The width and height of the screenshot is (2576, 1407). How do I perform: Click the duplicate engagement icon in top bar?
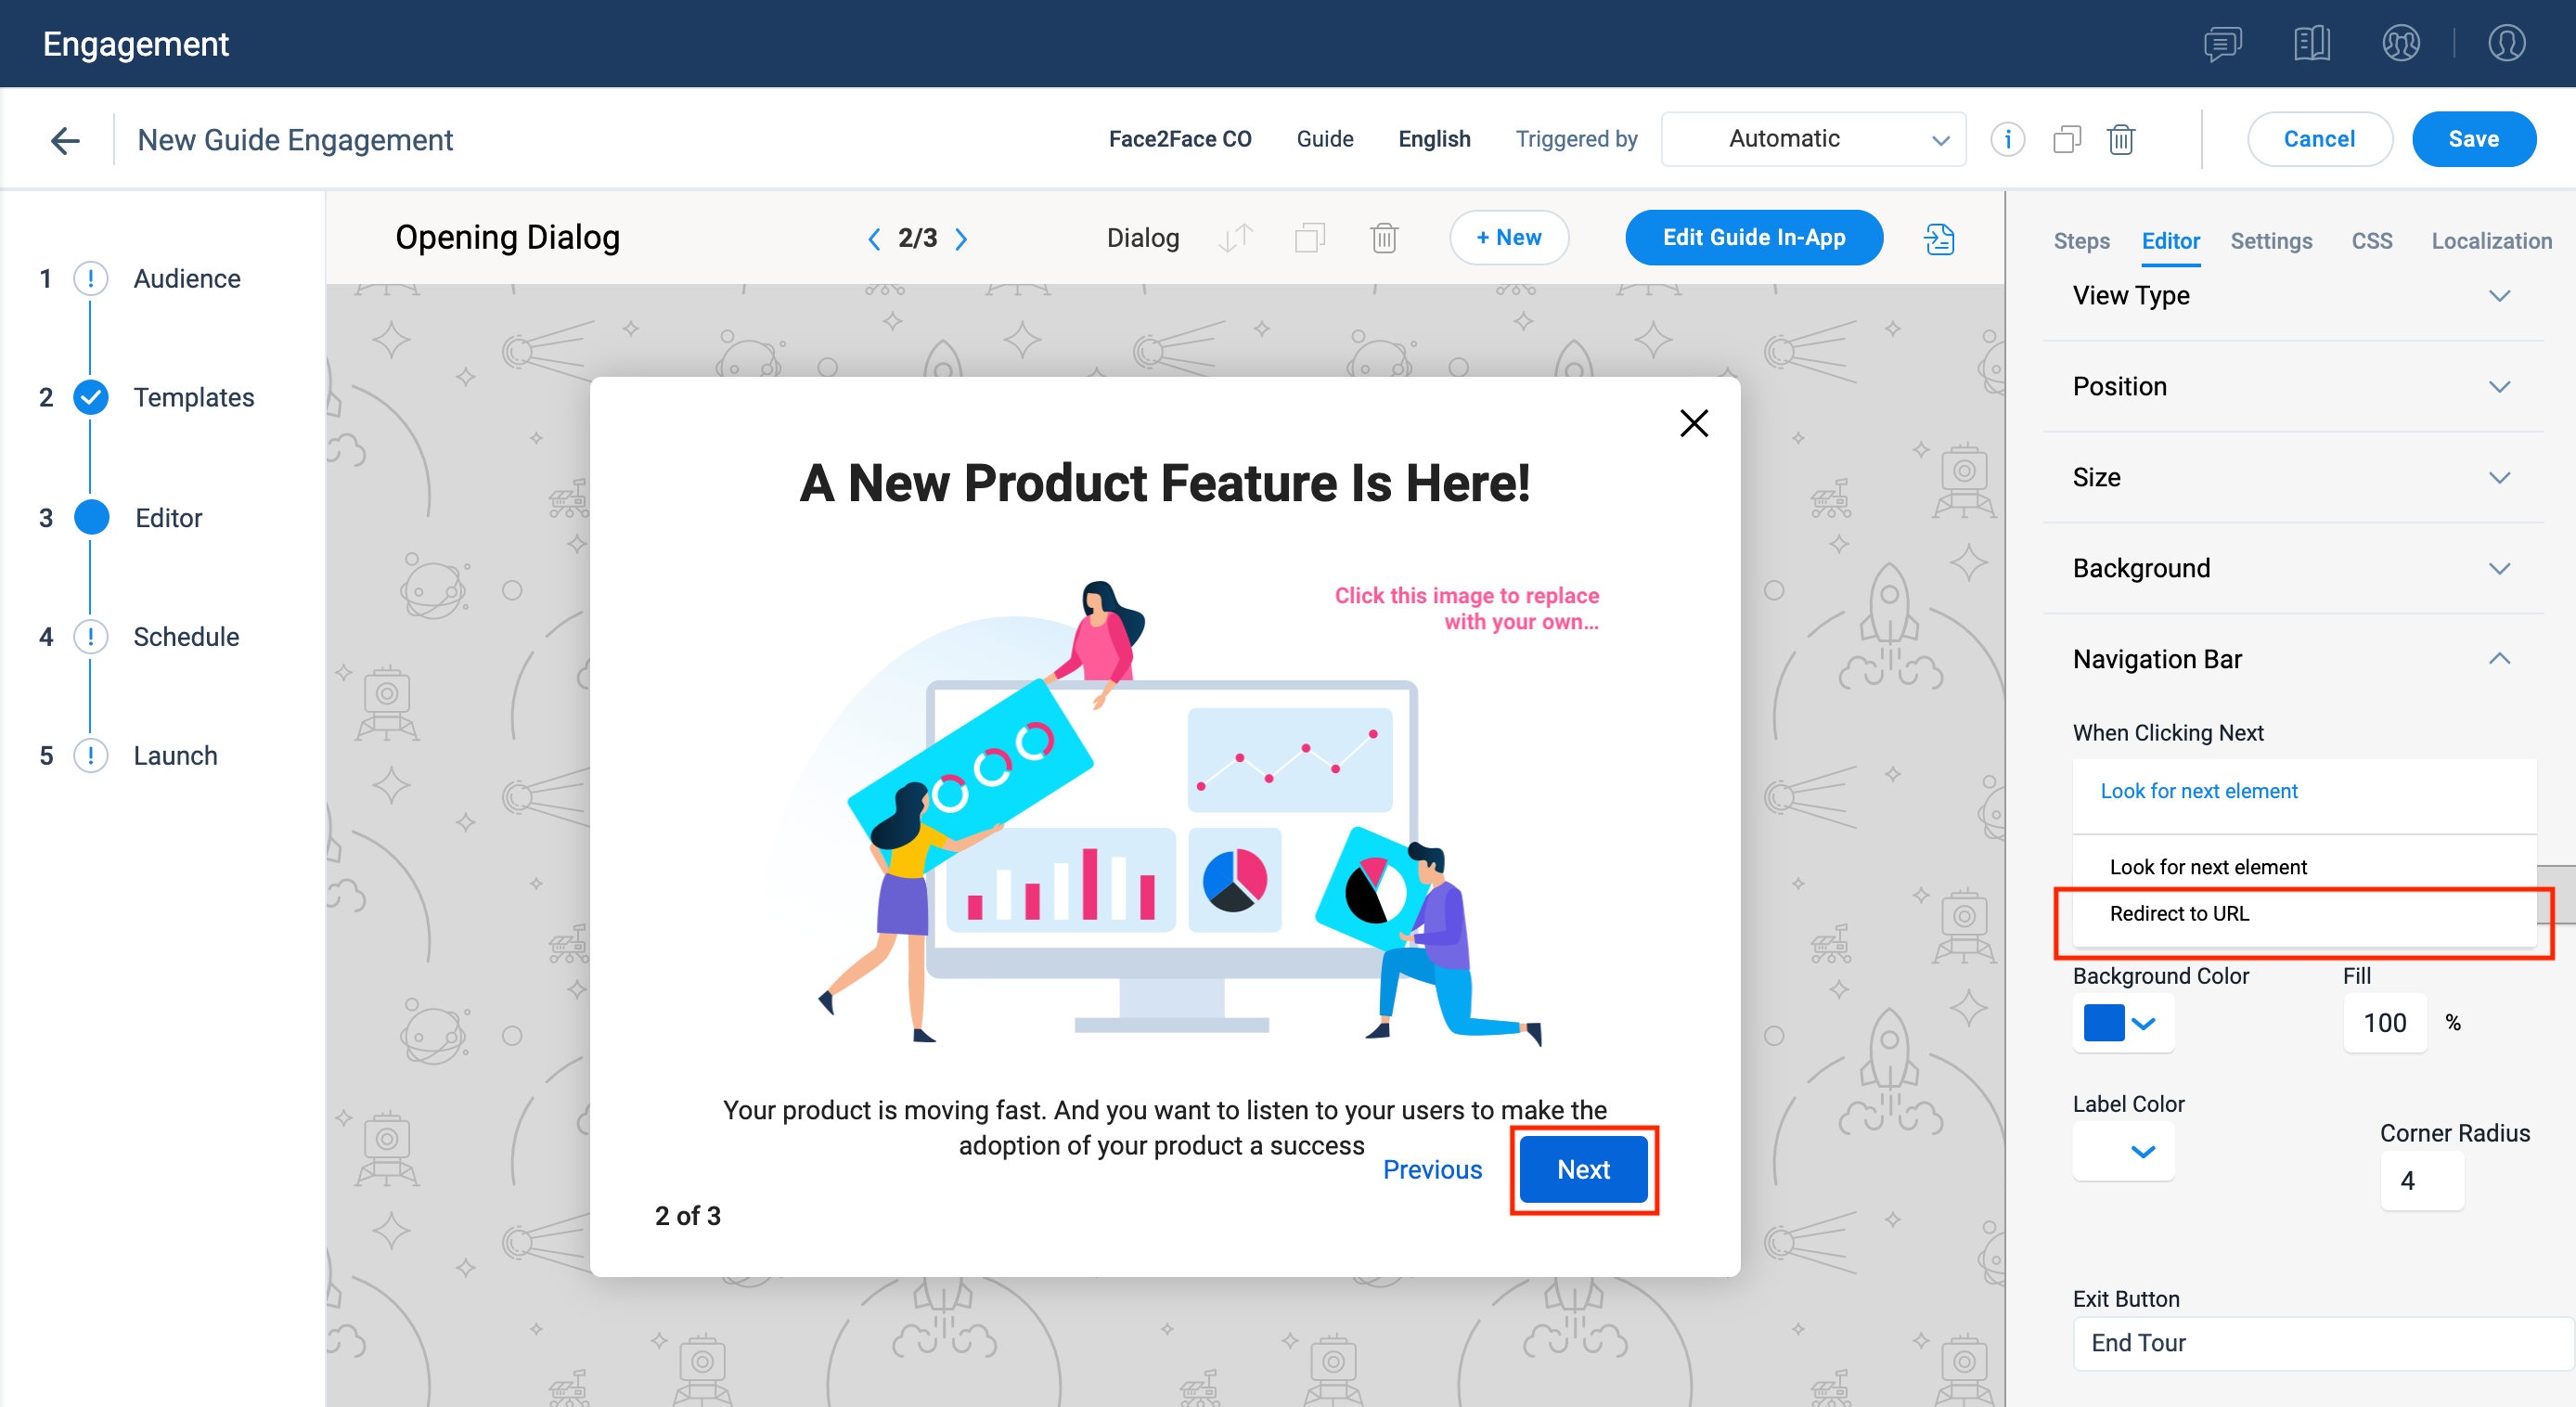(x=2067, y=139)
